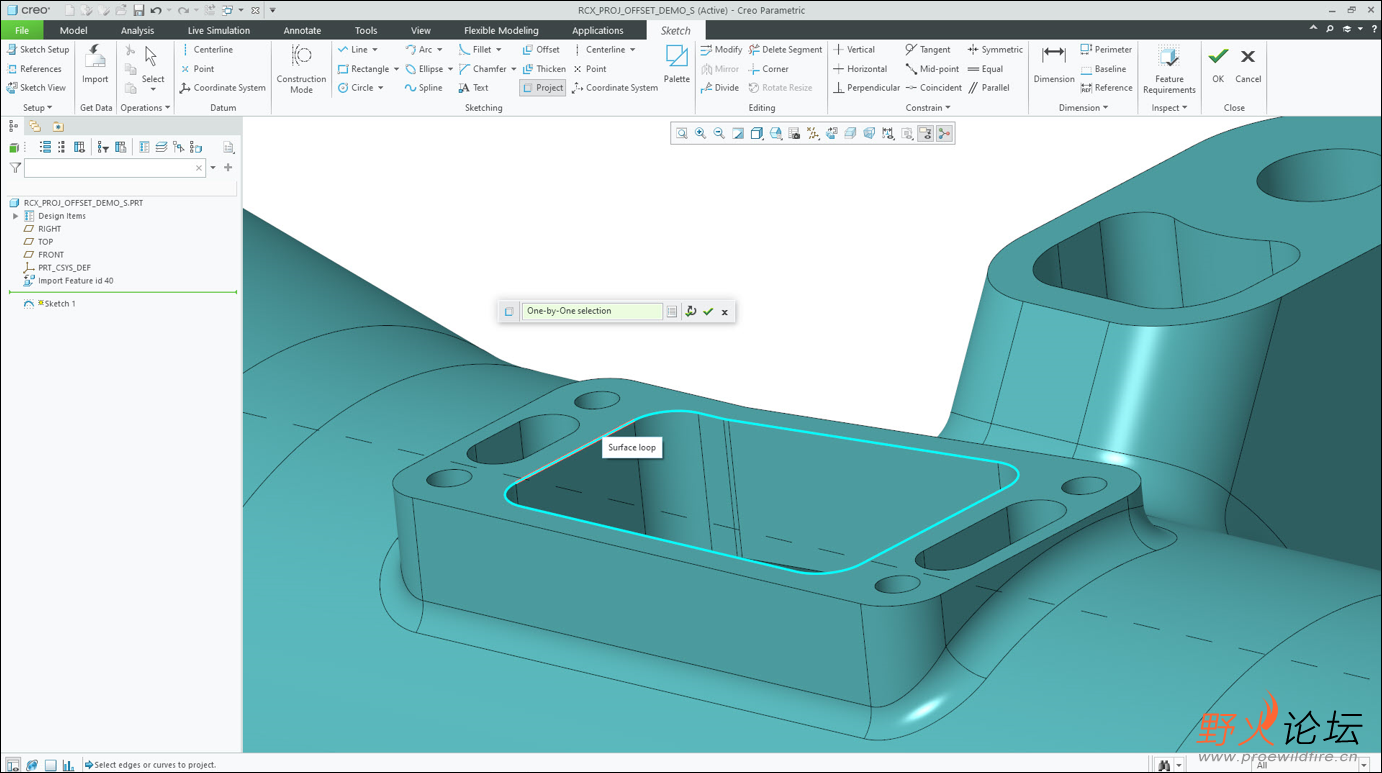Open the Annotate tab
This screenshot has height=773, width=1382.
point(302,30)
